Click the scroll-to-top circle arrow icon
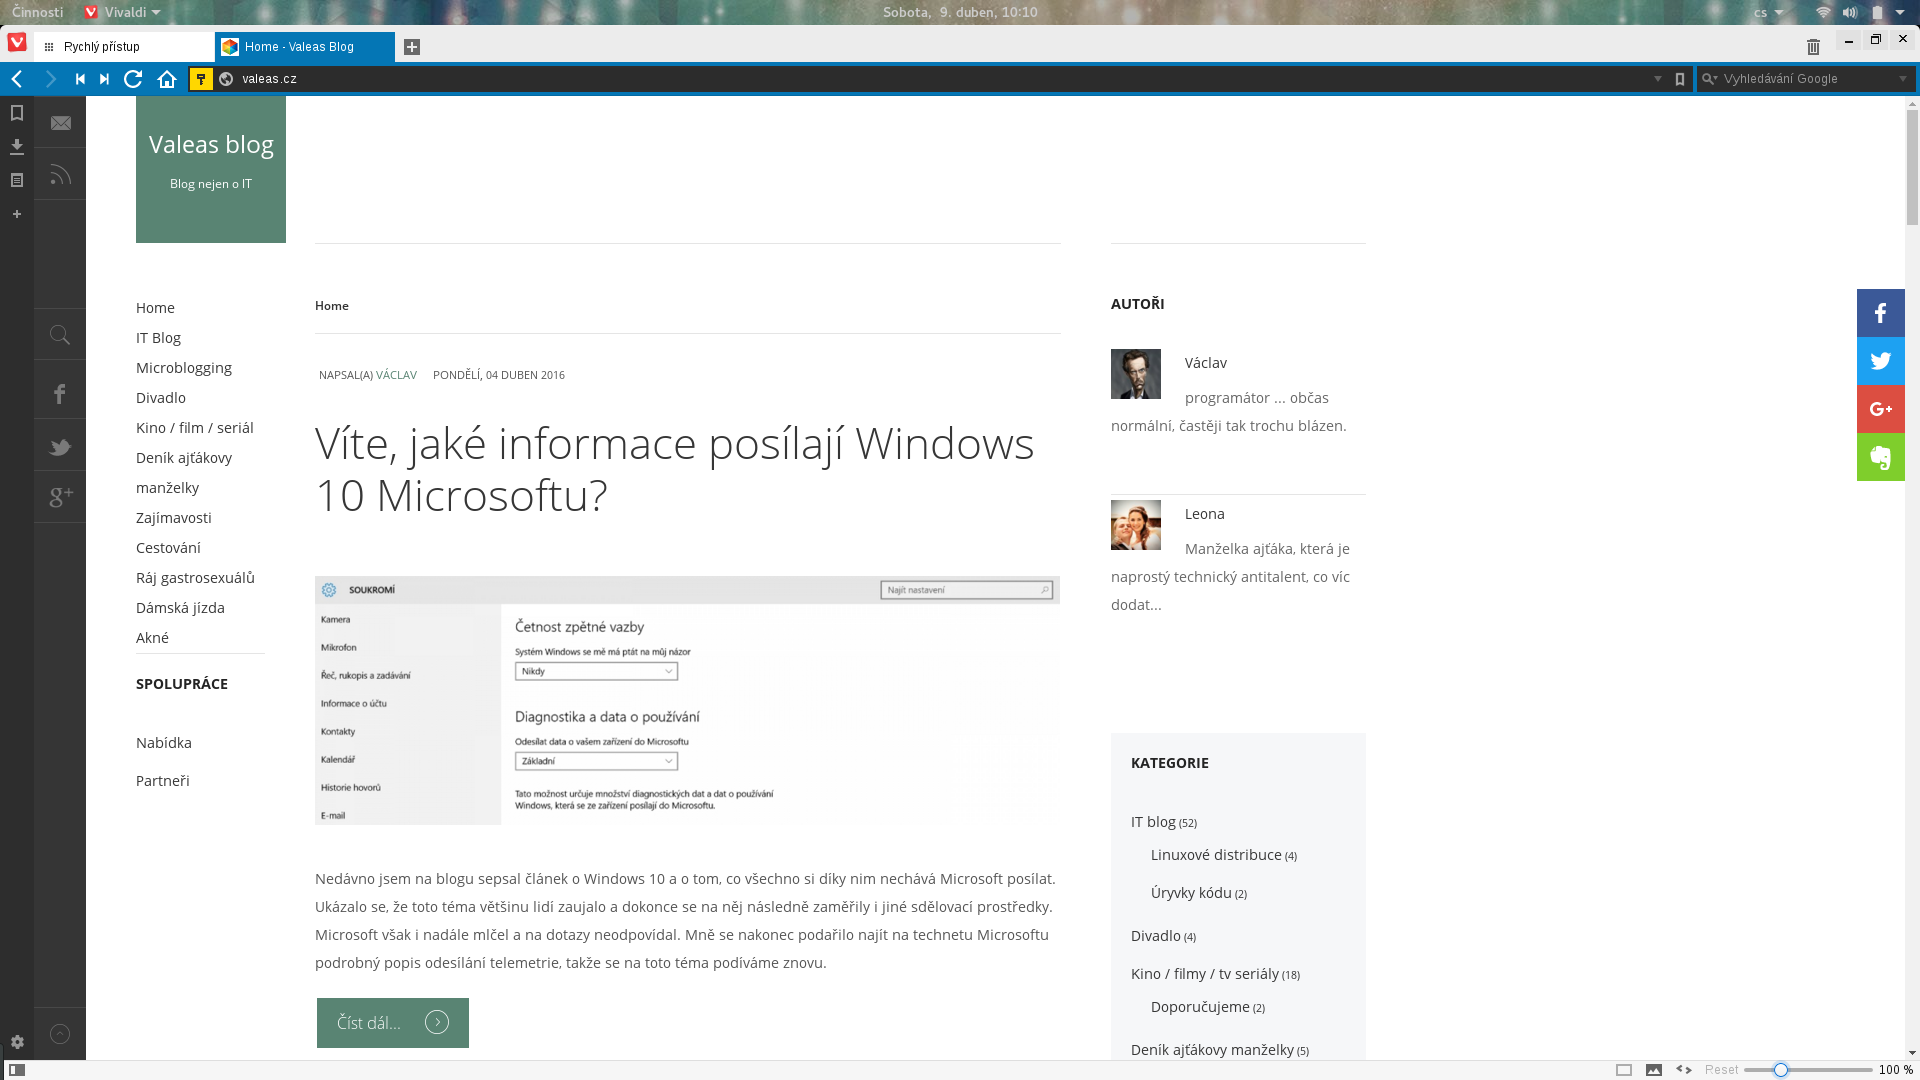This screenshot has width=1920, height=1080. (x=60, y=1034)
